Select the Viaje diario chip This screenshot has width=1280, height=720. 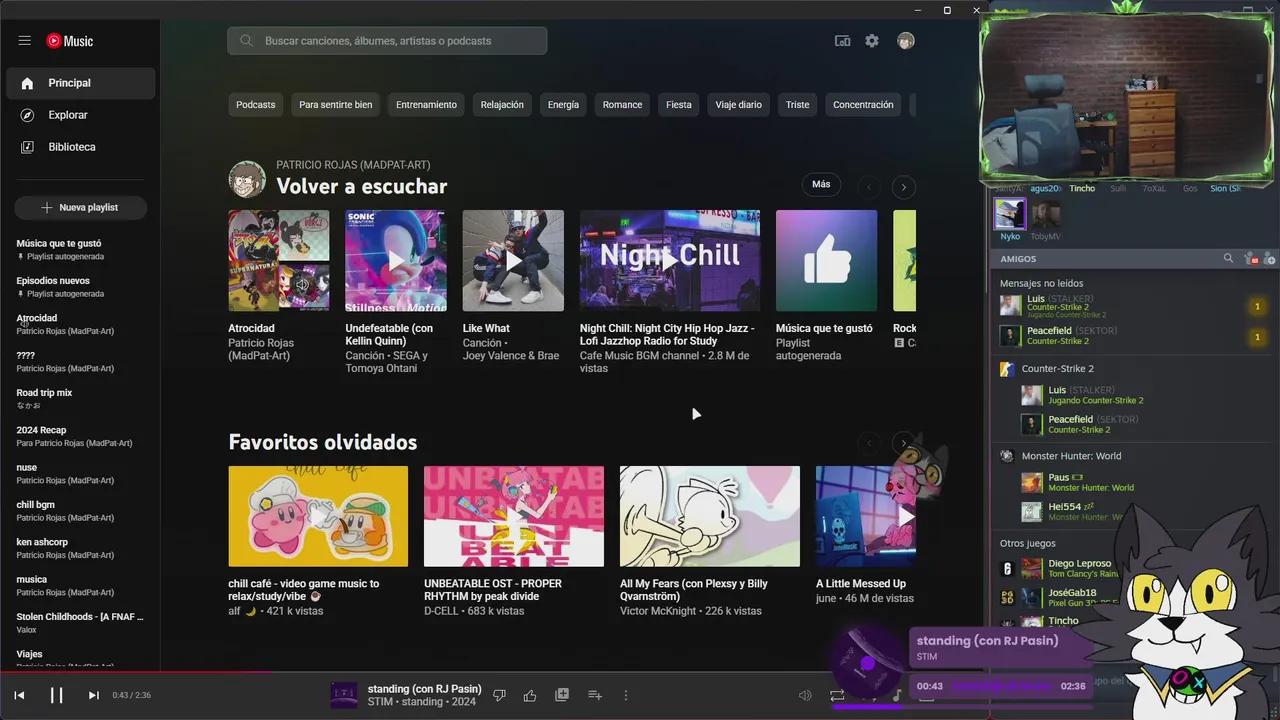point(738,105)
